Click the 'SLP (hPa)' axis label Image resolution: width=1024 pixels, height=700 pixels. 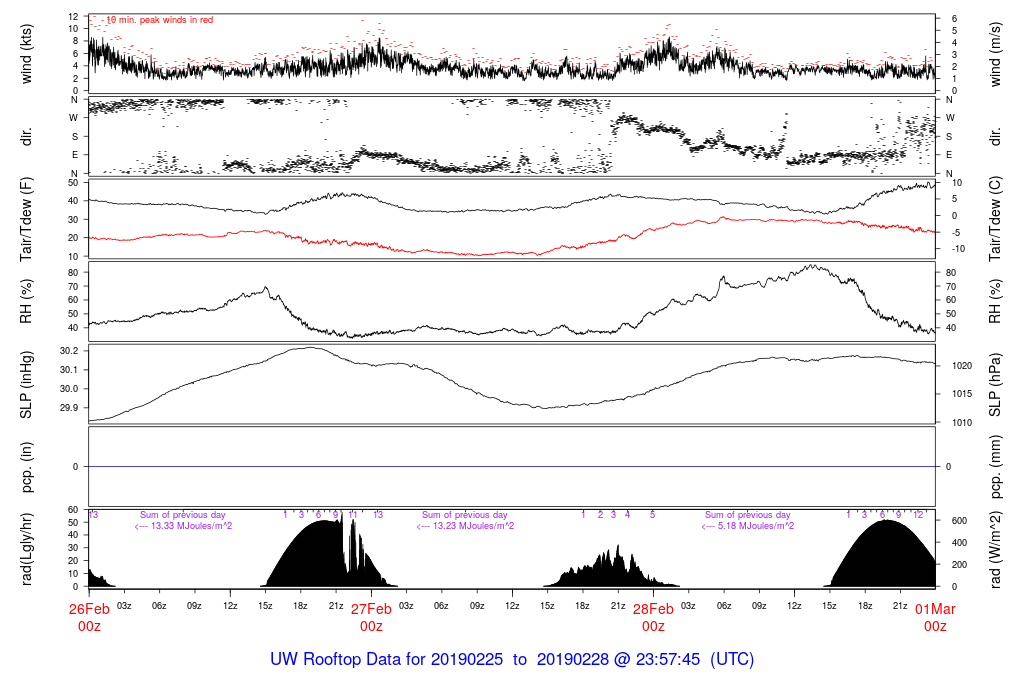click(995, 385)
